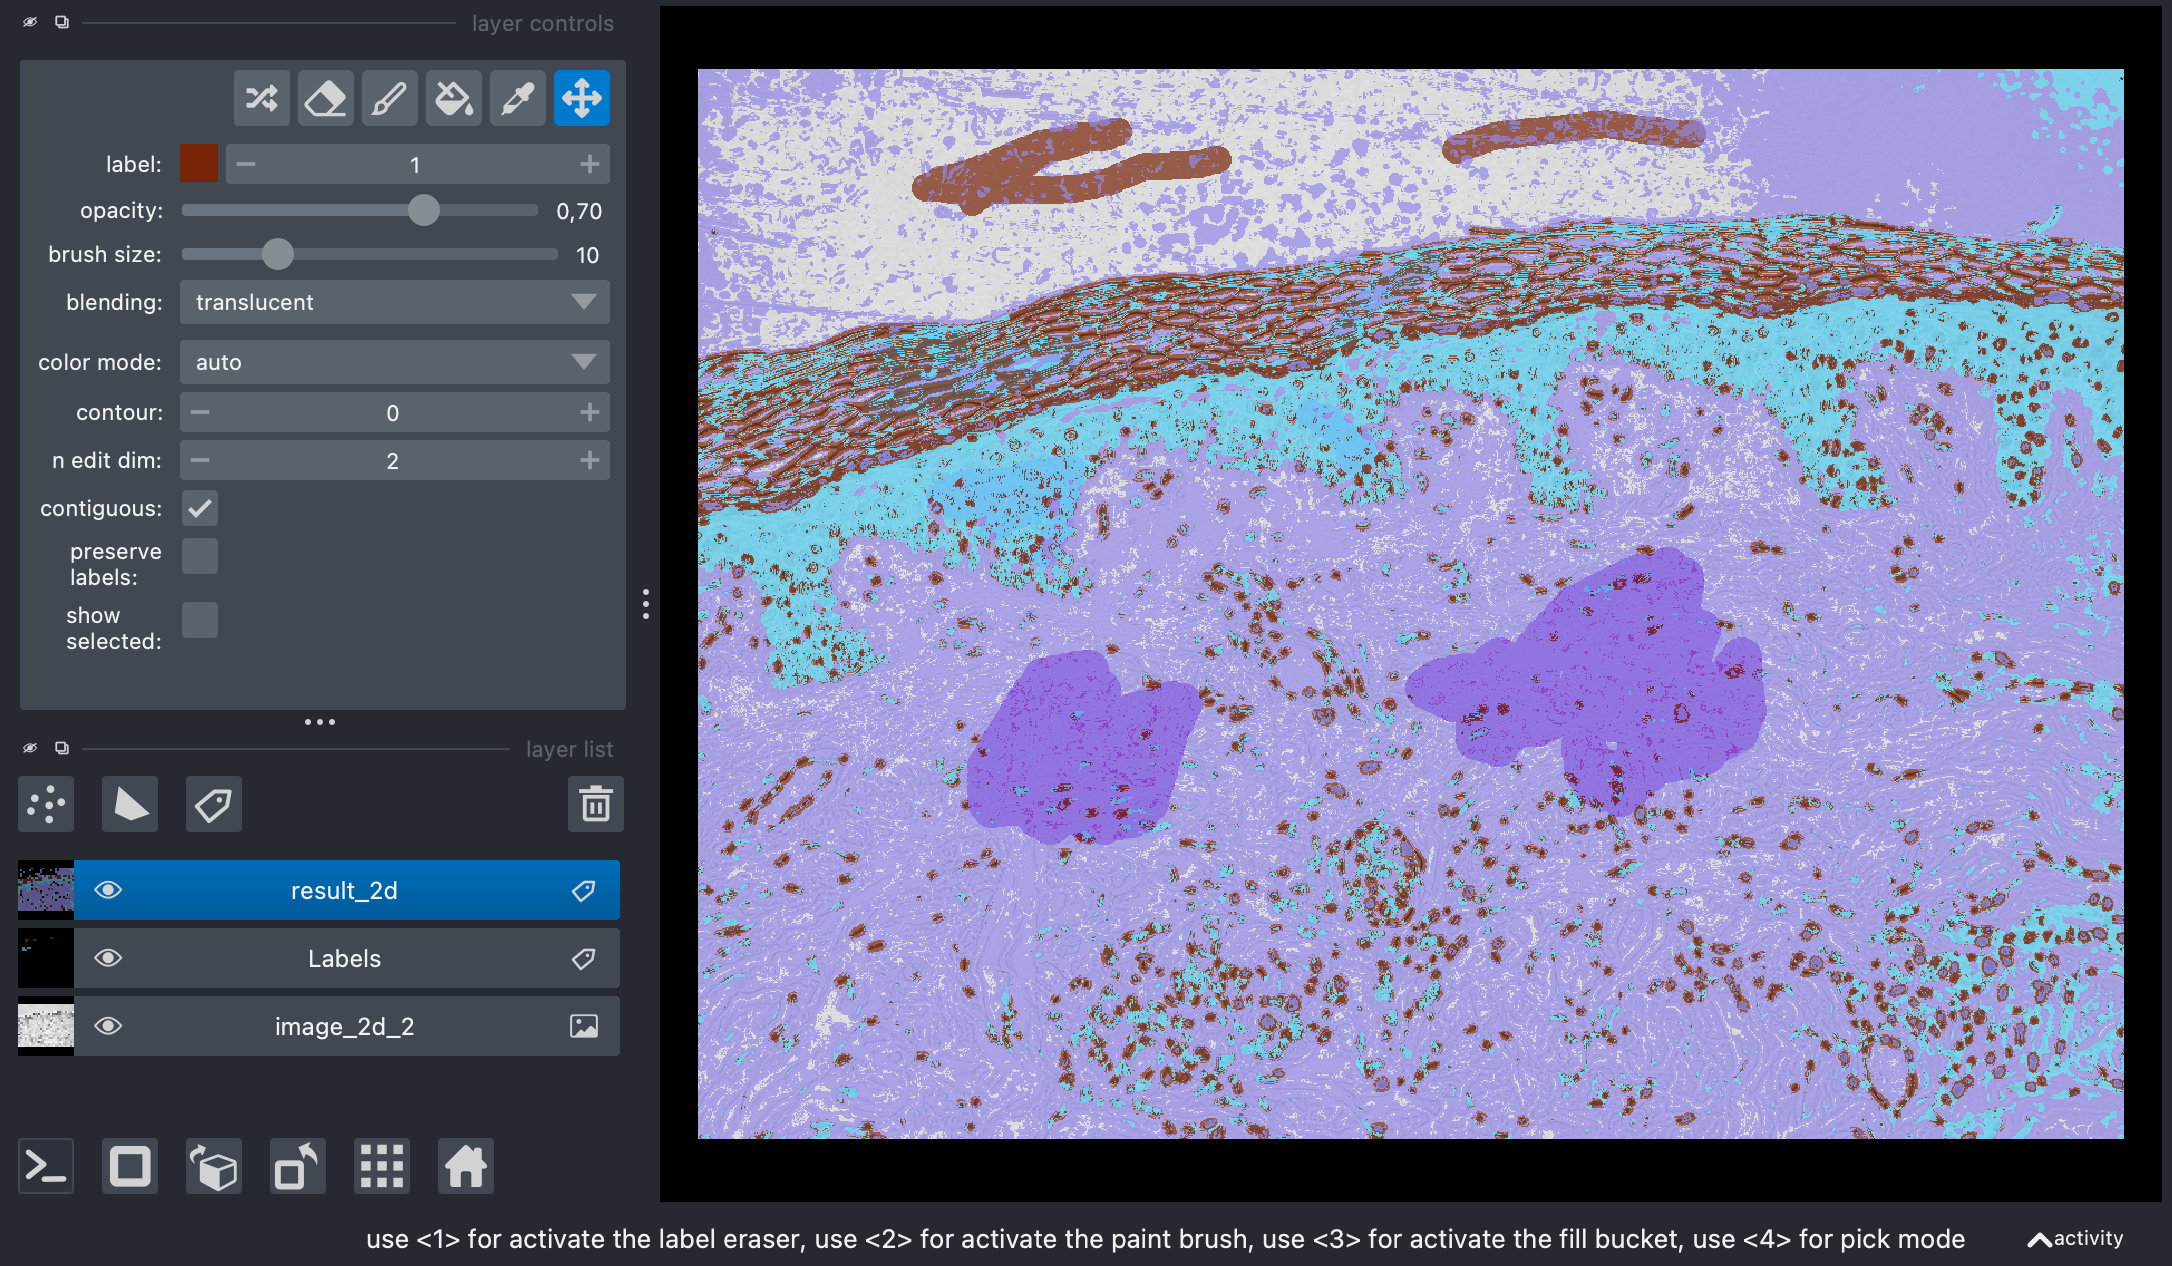Open the blending dropdown
The width and height of the screenshot is (2172, 1266).
pyautogui.click(x=394, y=302)
